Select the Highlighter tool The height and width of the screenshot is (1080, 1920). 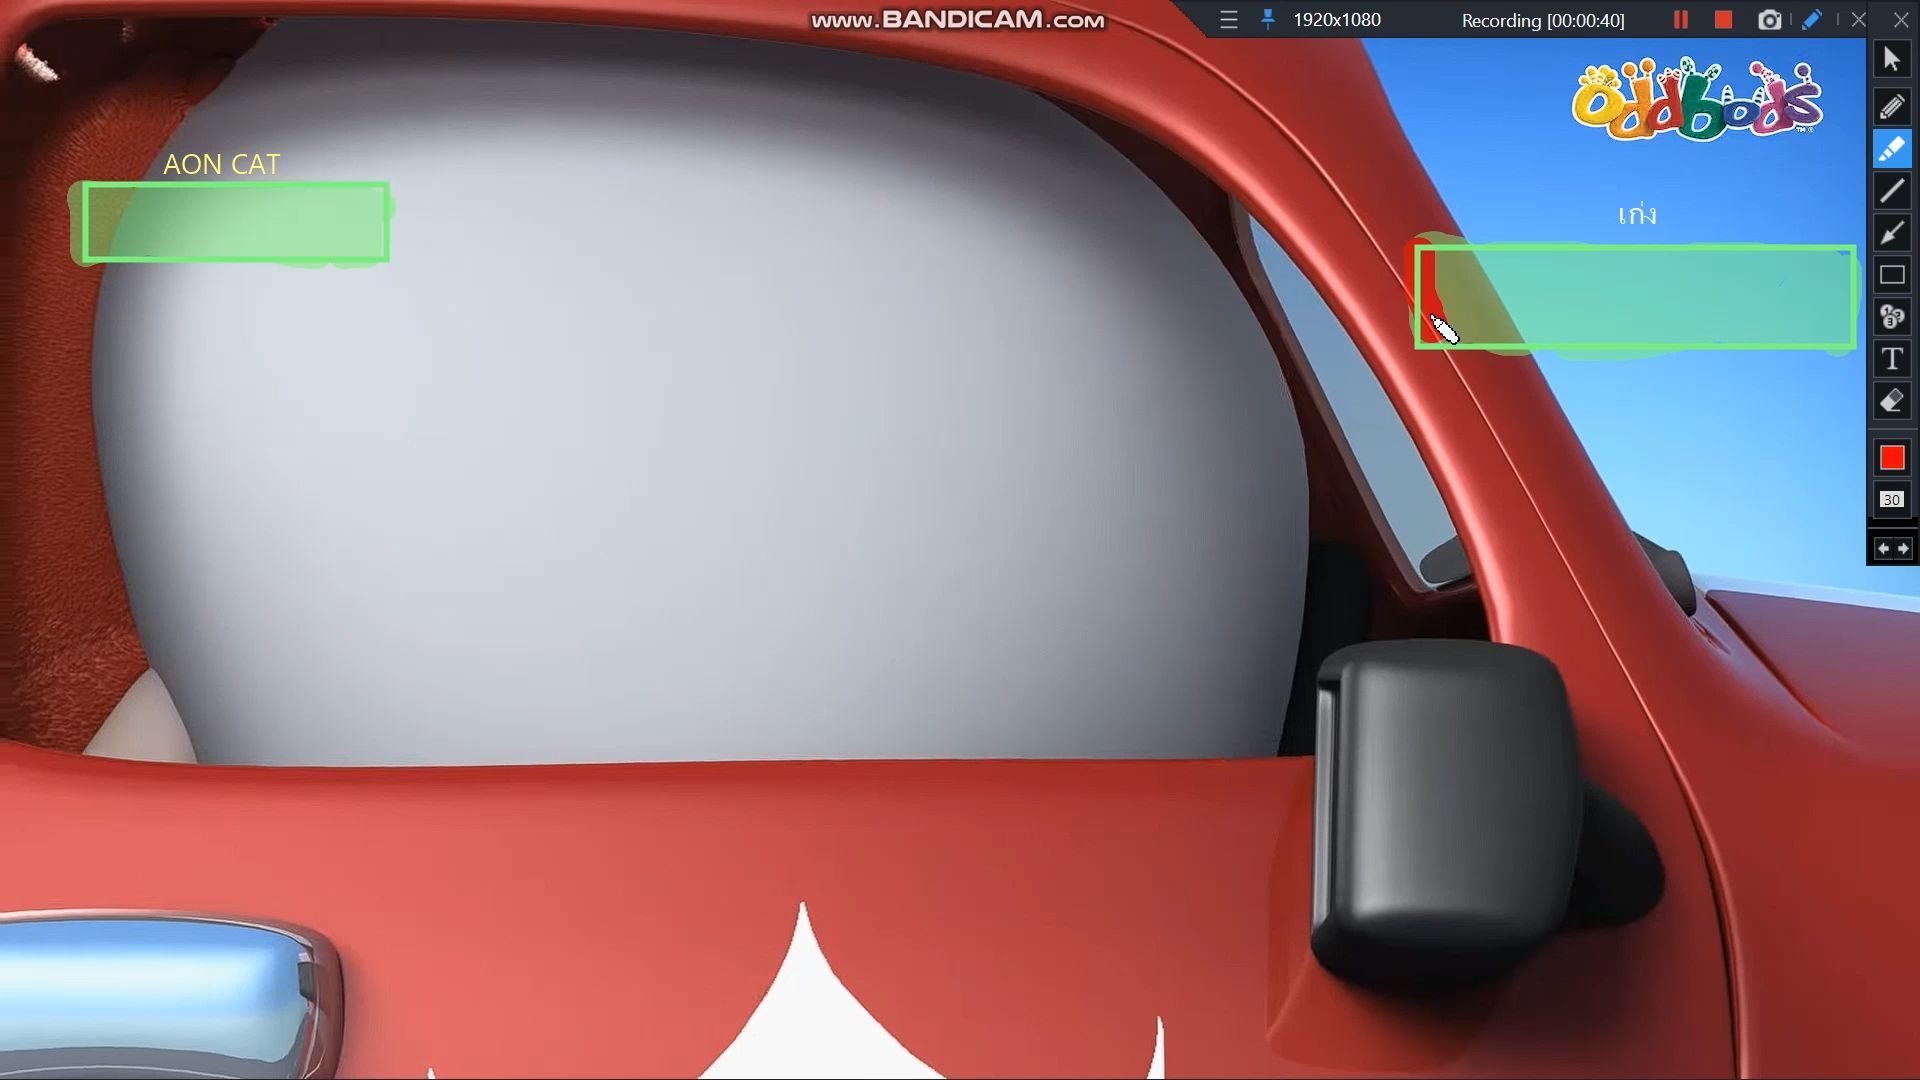coord(1891,149)
